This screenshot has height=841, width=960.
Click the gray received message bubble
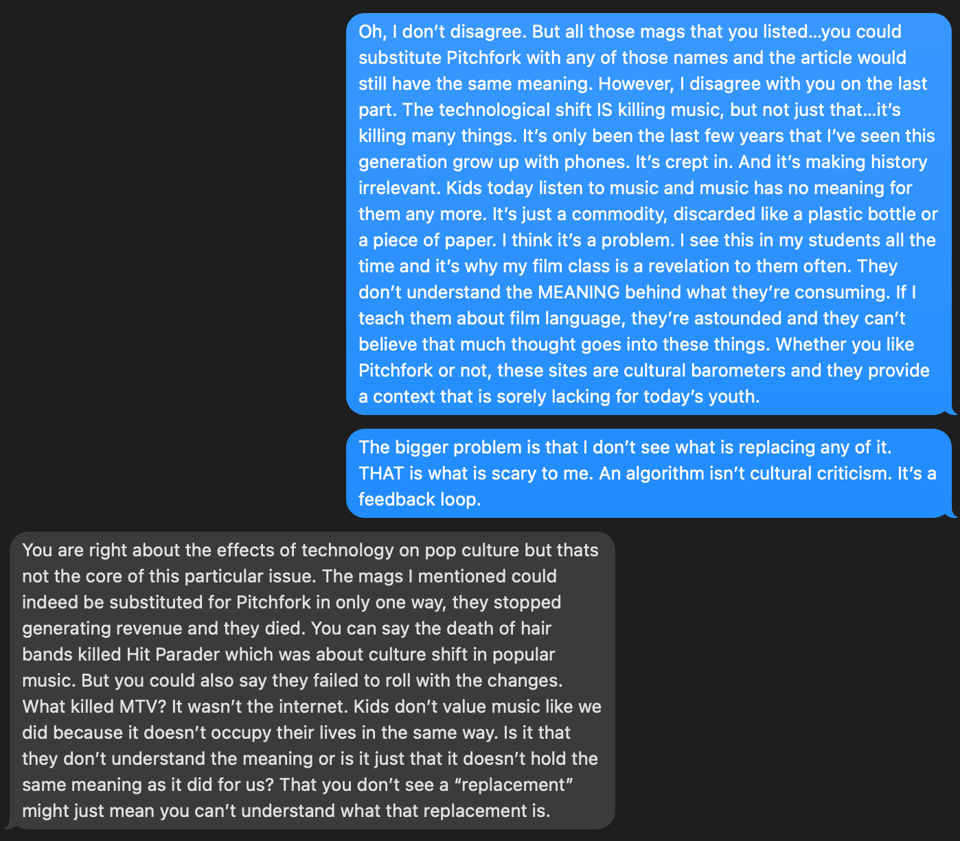point(312,680)
